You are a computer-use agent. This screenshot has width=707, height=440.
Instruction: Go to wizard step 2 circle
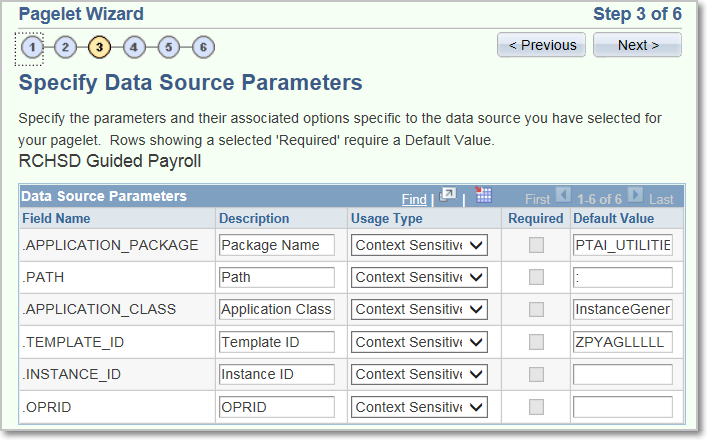pos(65,47)
